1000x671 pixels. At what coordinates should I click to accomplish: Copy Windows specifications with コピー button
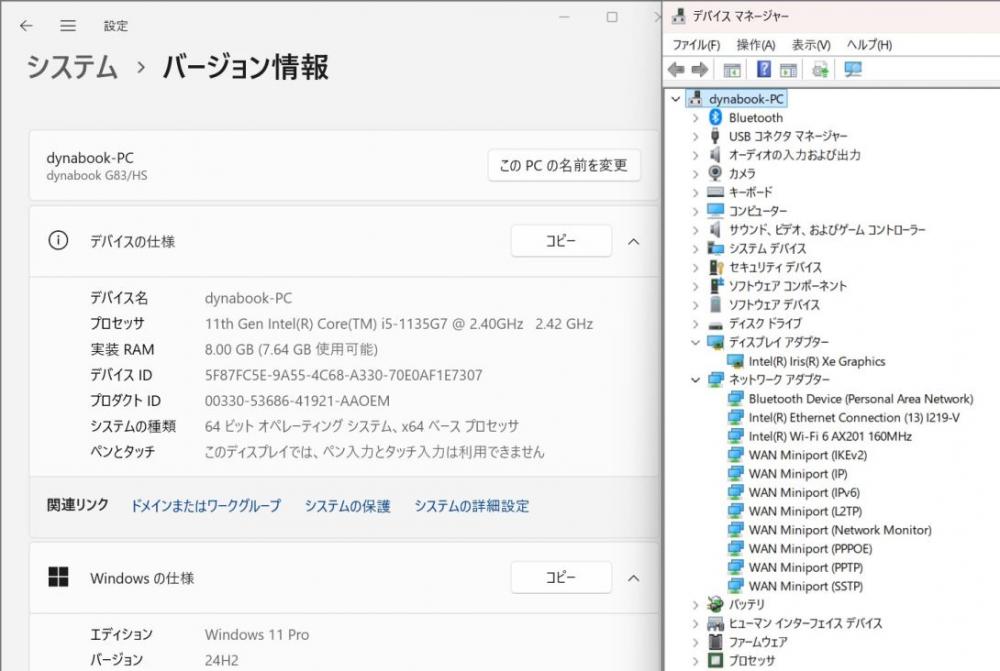[561, 577]
